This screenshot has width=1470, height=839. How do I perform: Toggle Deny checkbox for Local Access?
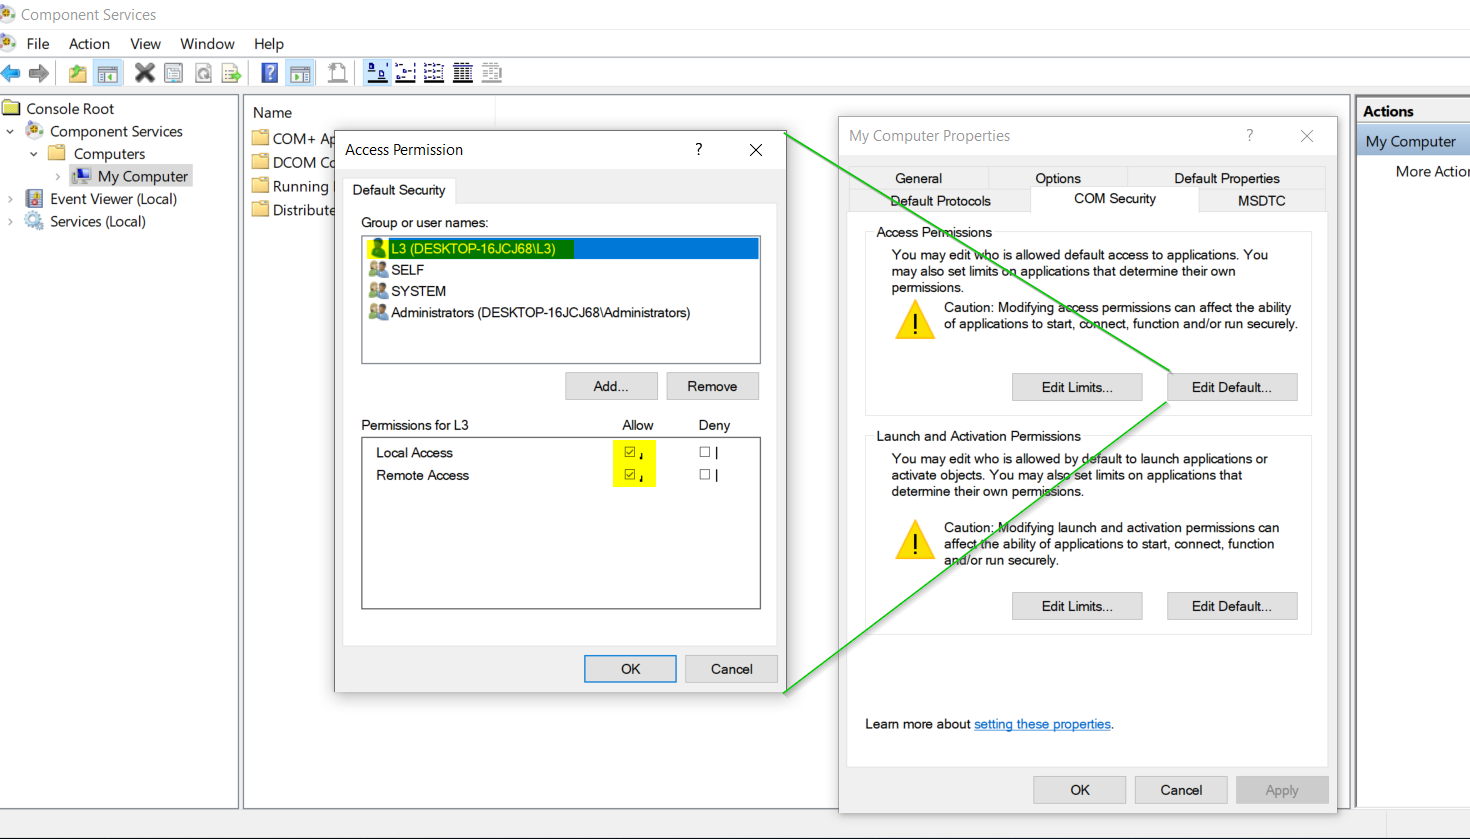point(705,452)
